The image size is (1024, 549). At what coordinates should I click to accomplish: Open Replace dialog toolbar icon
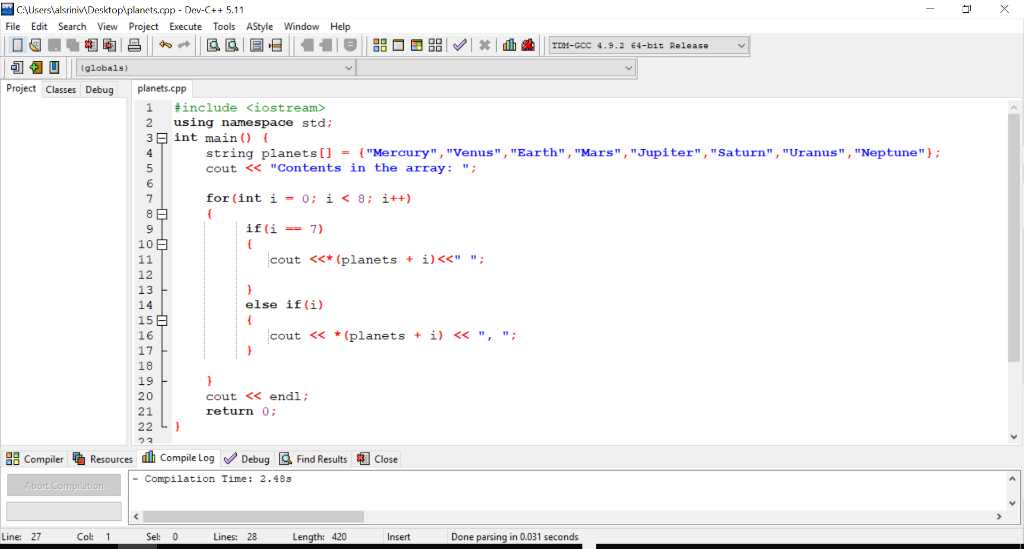[x=232, y=45]
